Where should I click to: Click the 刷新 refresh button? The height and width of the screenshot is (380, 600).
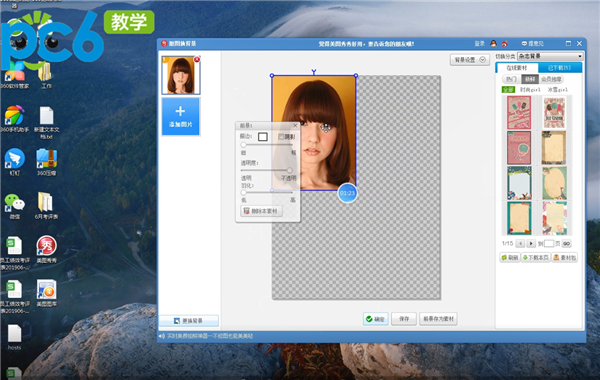click(x=510, y=258)
